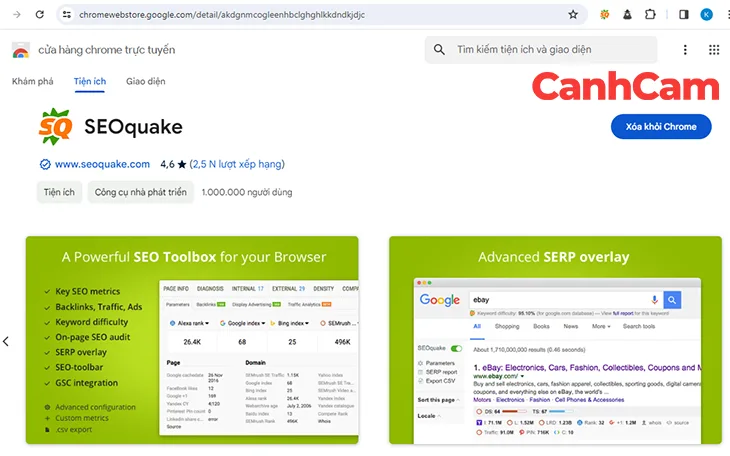Click 'Key SEO metrics' feature text
730x456 pixels.
click(x=88, y=292)
